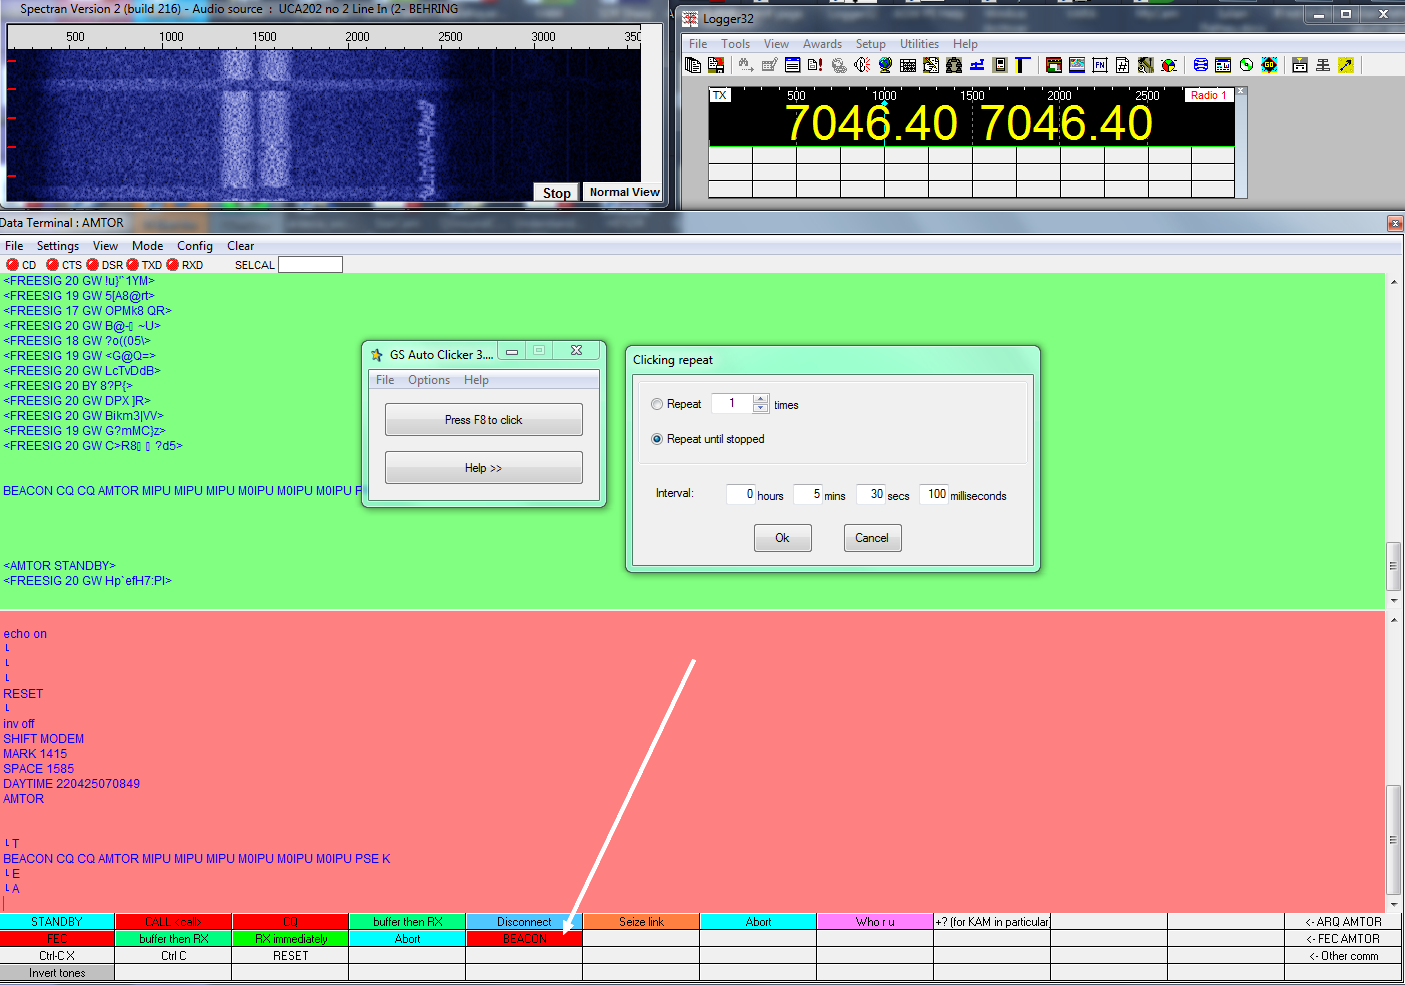Open File menu in Data Terminal
Image resolution: width=1405 pixels, height=985 pixels.
[x=14, y=246]
